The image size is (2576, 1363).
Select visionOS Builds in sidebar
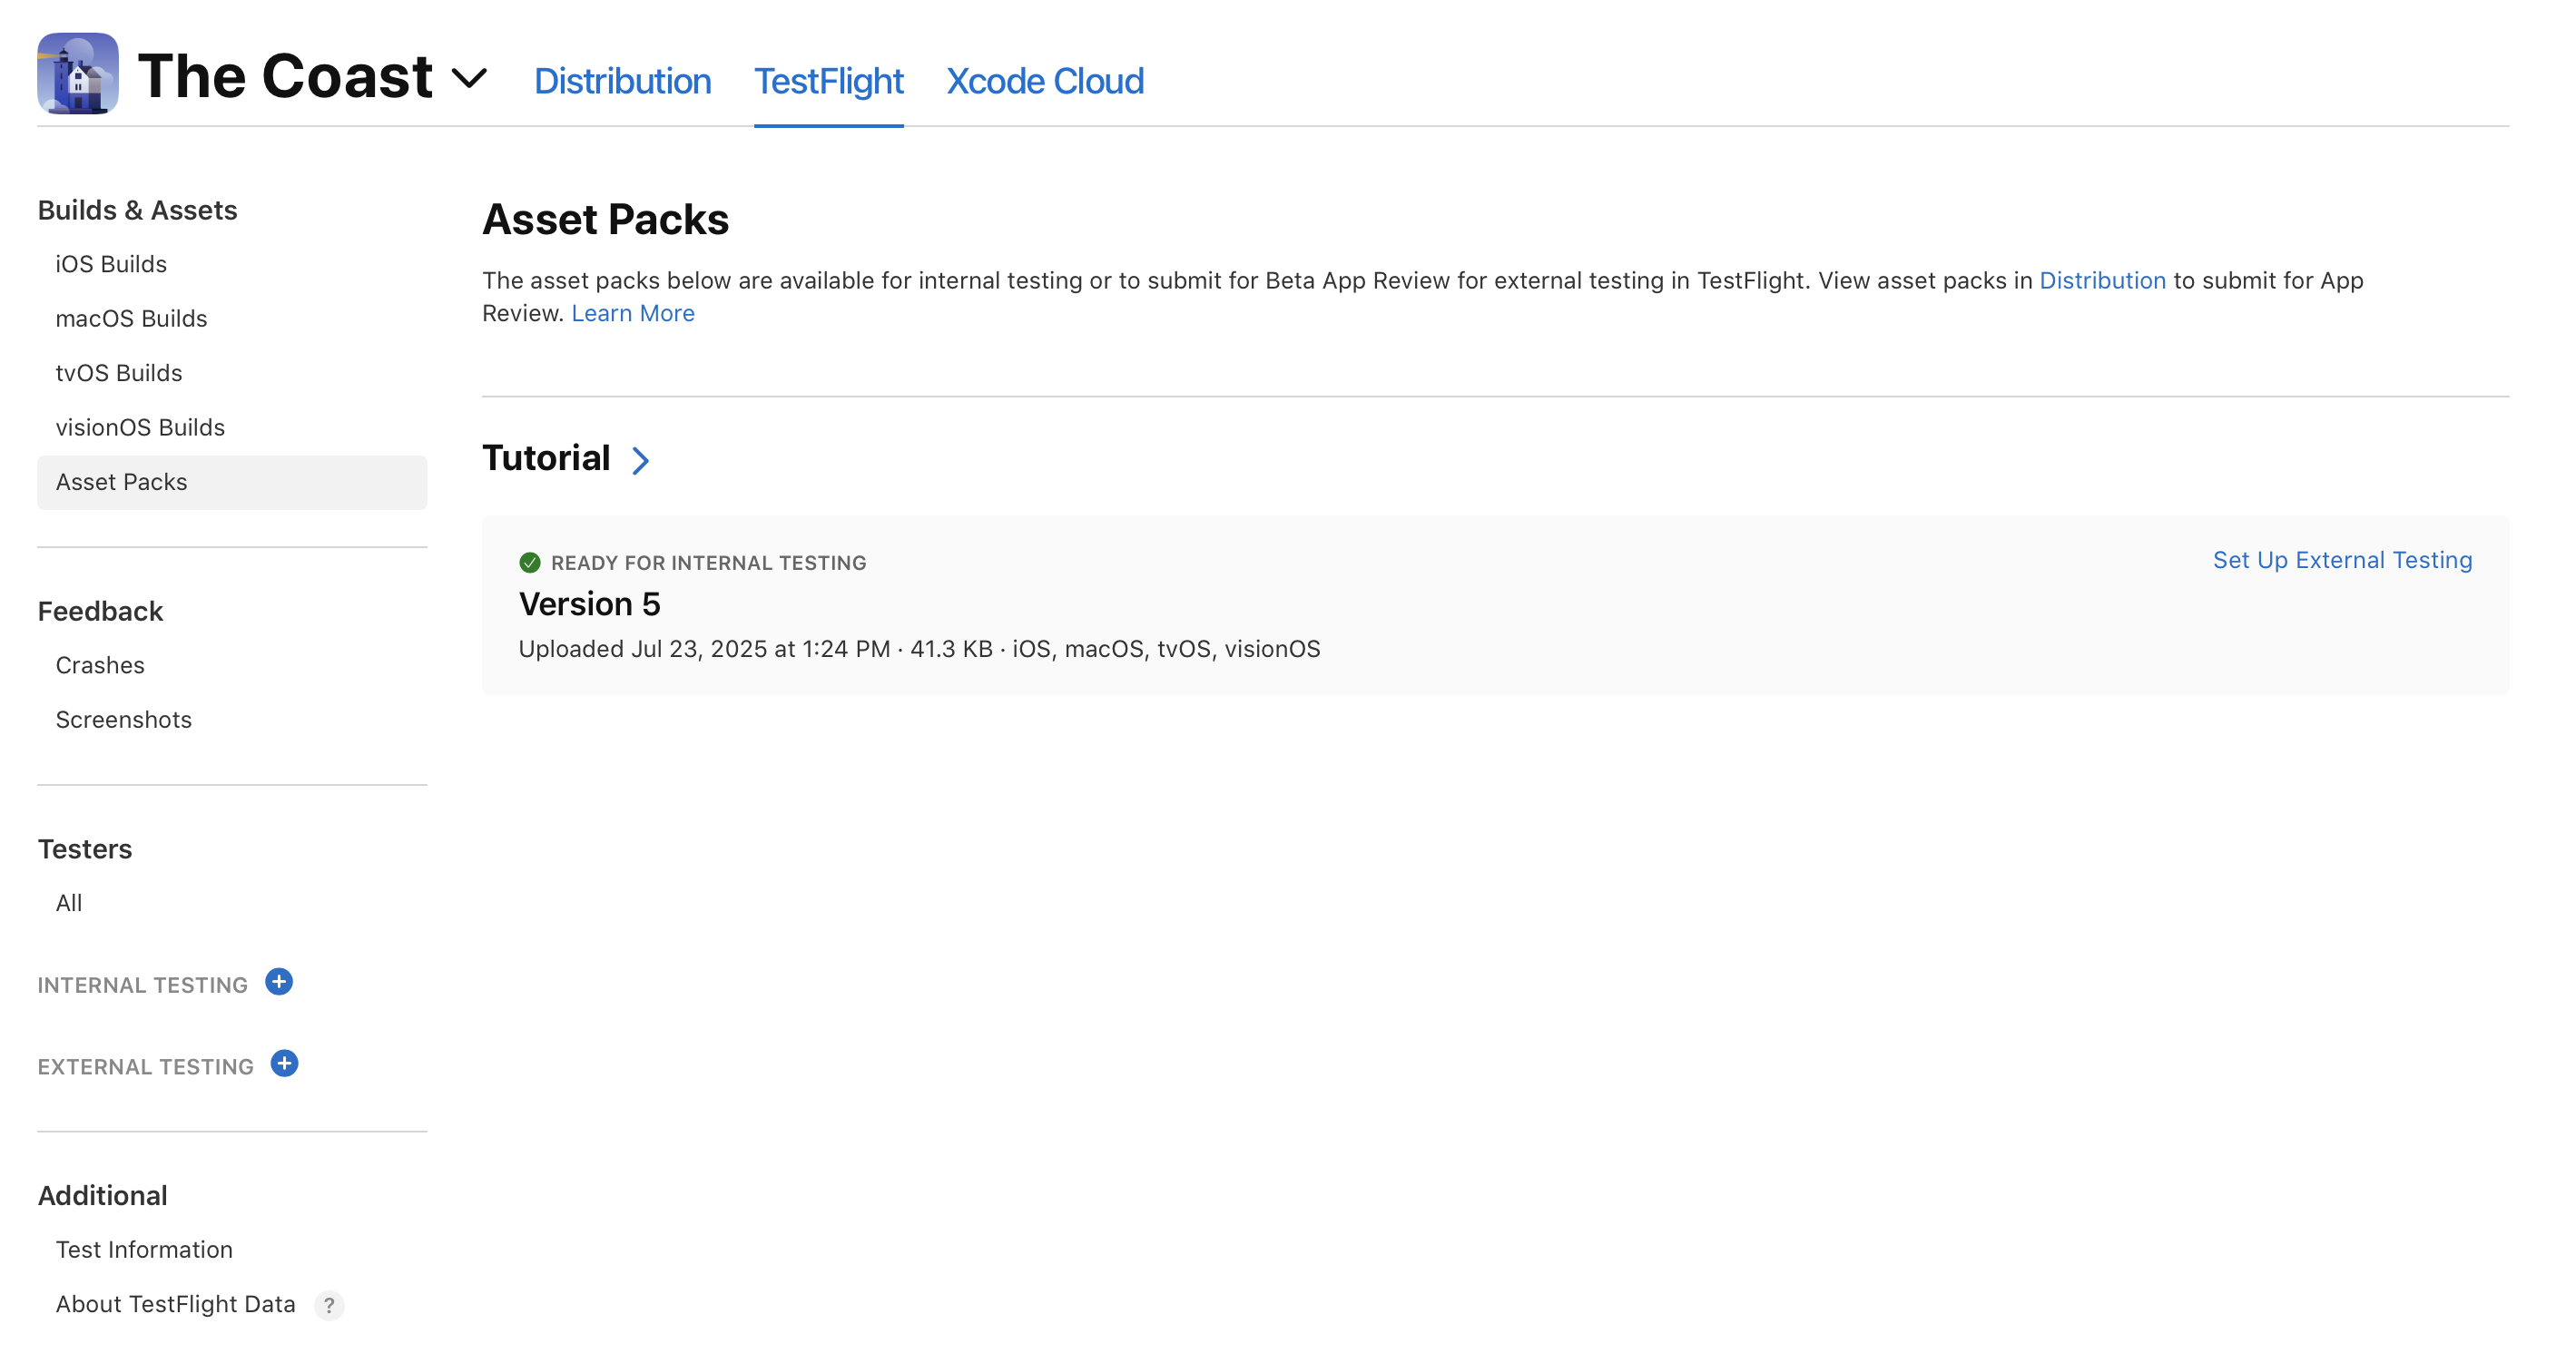(x=140, y=427)
